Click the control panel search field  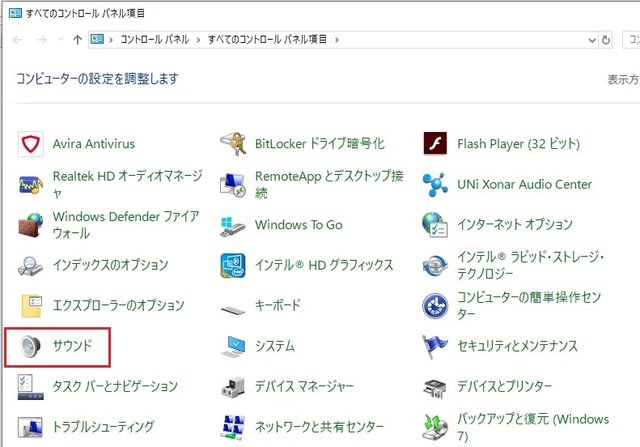[631, 40]
